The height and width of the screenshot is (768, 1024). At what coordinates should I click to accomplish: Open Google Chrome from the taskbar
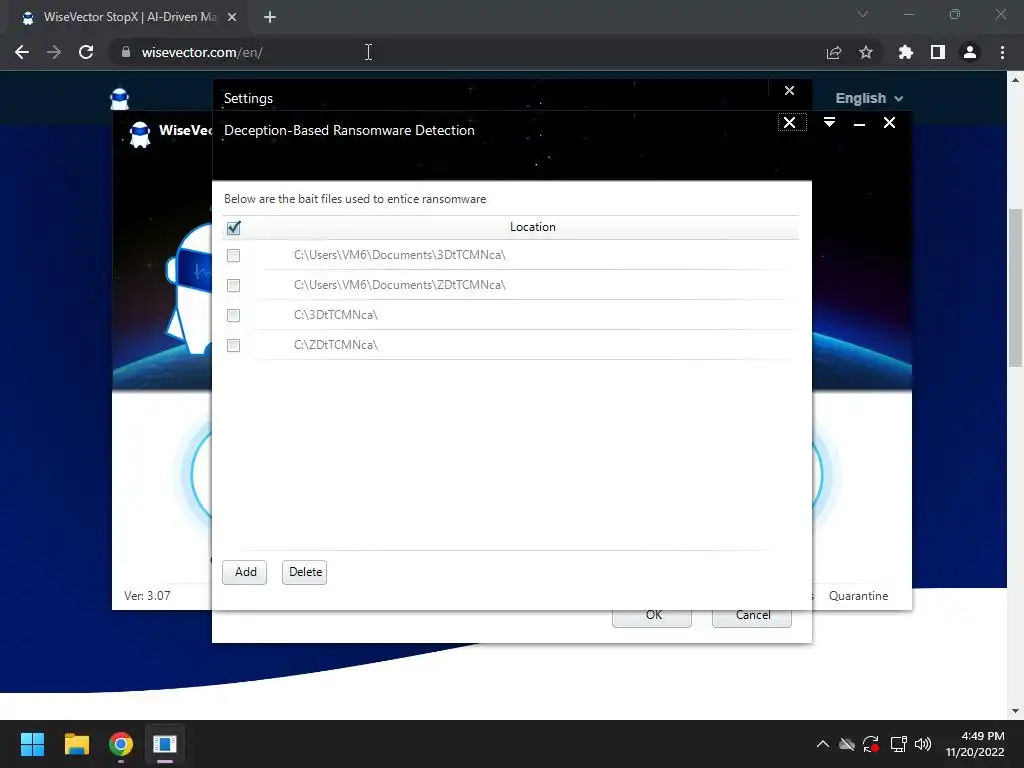click(x=121, y=744)
